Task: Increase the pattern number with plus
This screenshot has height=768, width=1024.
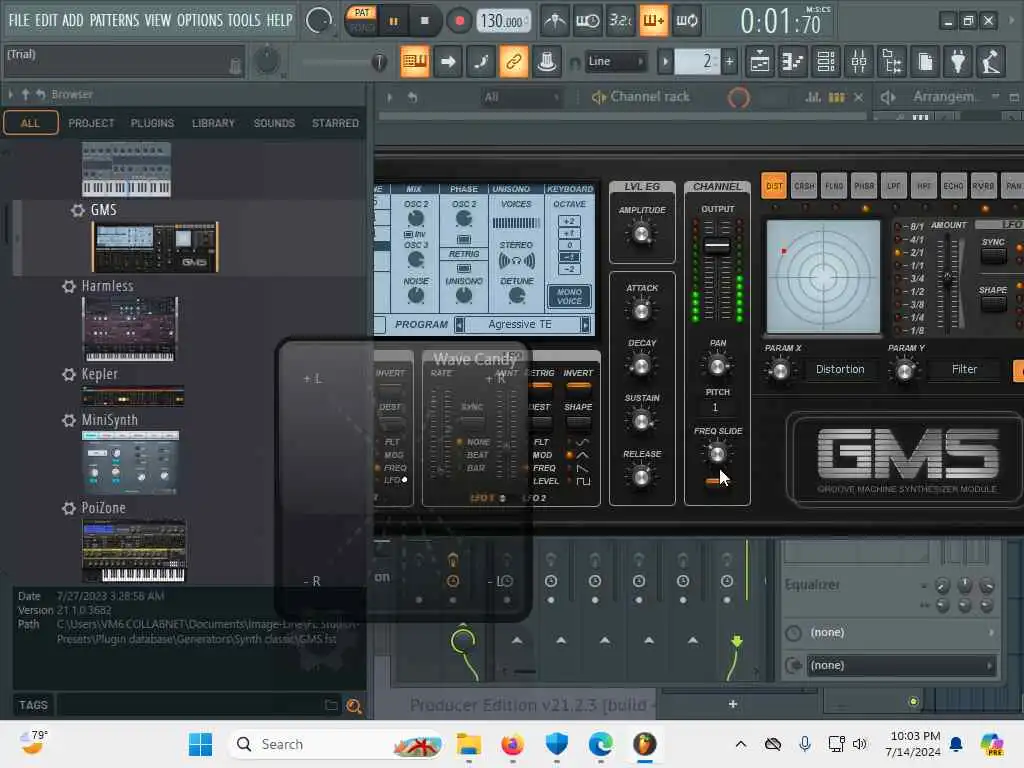Action: coord(729,62)
